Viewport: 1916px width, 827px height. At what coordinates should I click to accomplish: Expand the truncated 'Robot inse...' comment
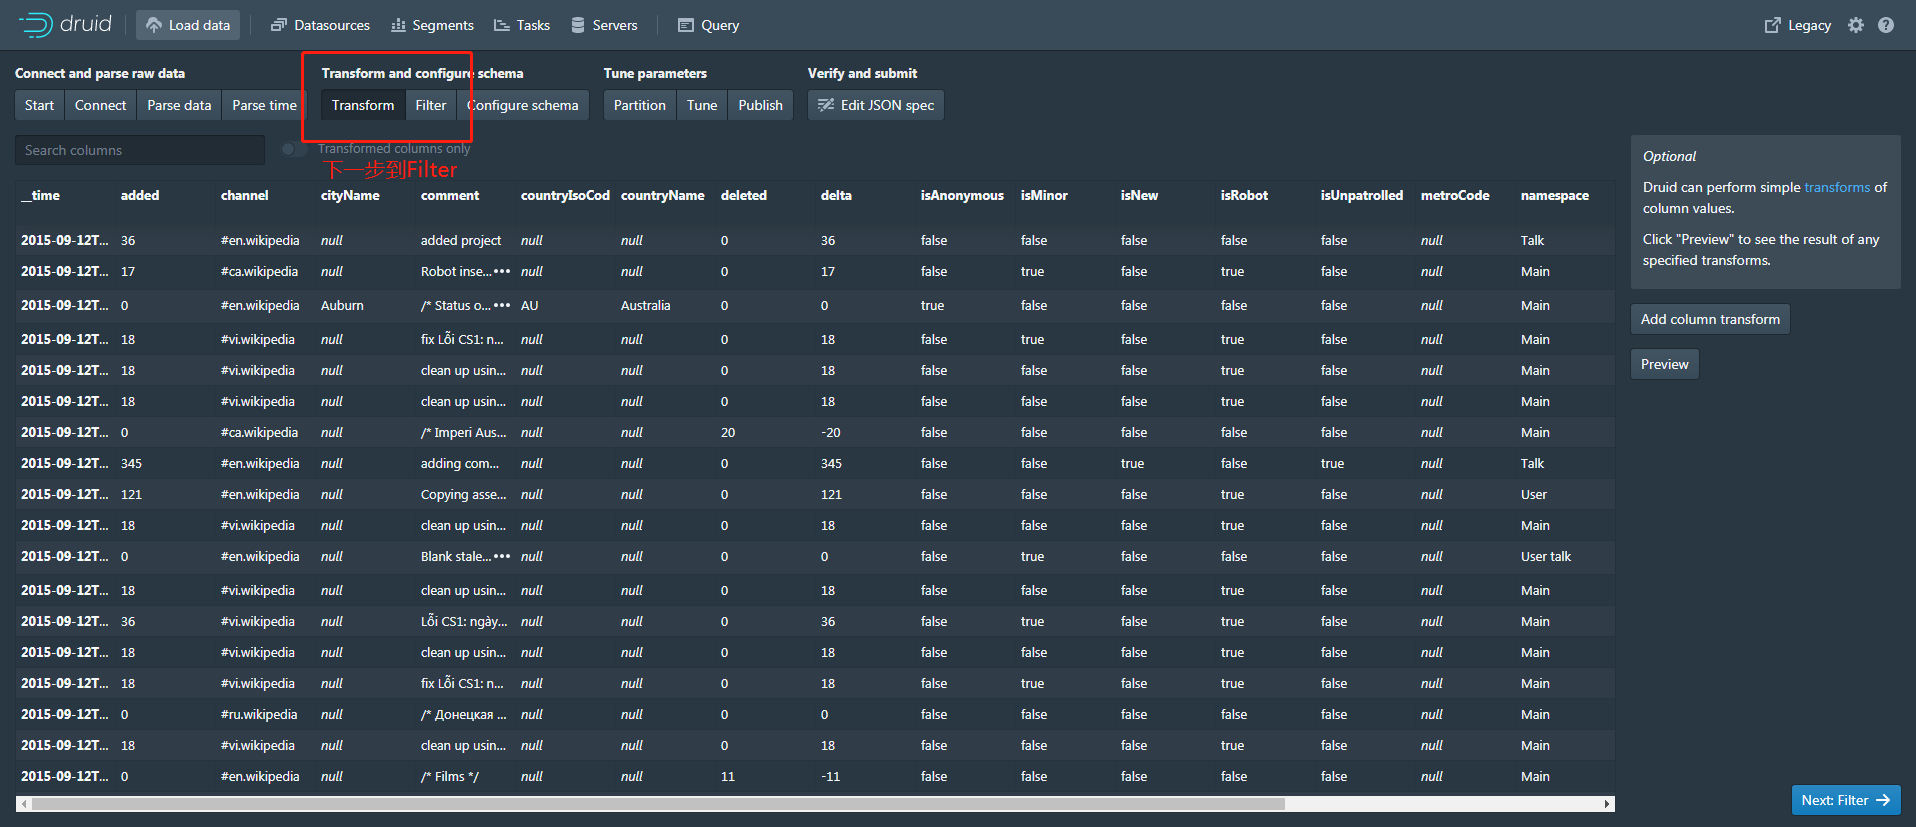[x=502, y=272]
